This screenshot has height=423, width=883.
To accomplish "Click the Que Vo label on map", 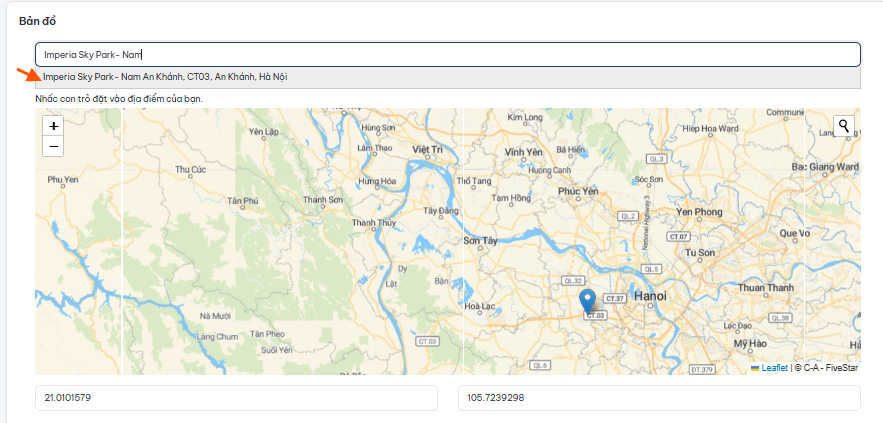I will tap(795, 233).
